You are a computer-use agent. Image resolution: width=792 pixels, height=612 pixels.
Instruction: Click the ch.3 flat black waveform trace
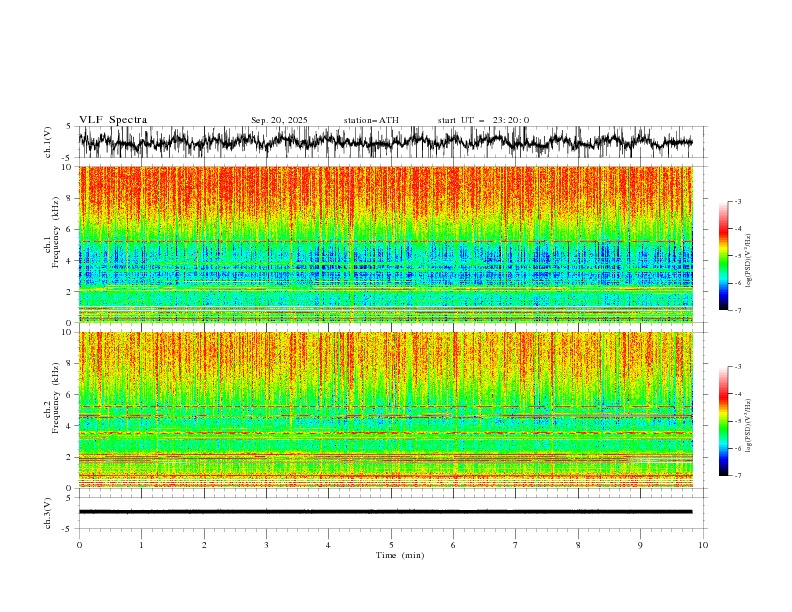pos(385,512)
